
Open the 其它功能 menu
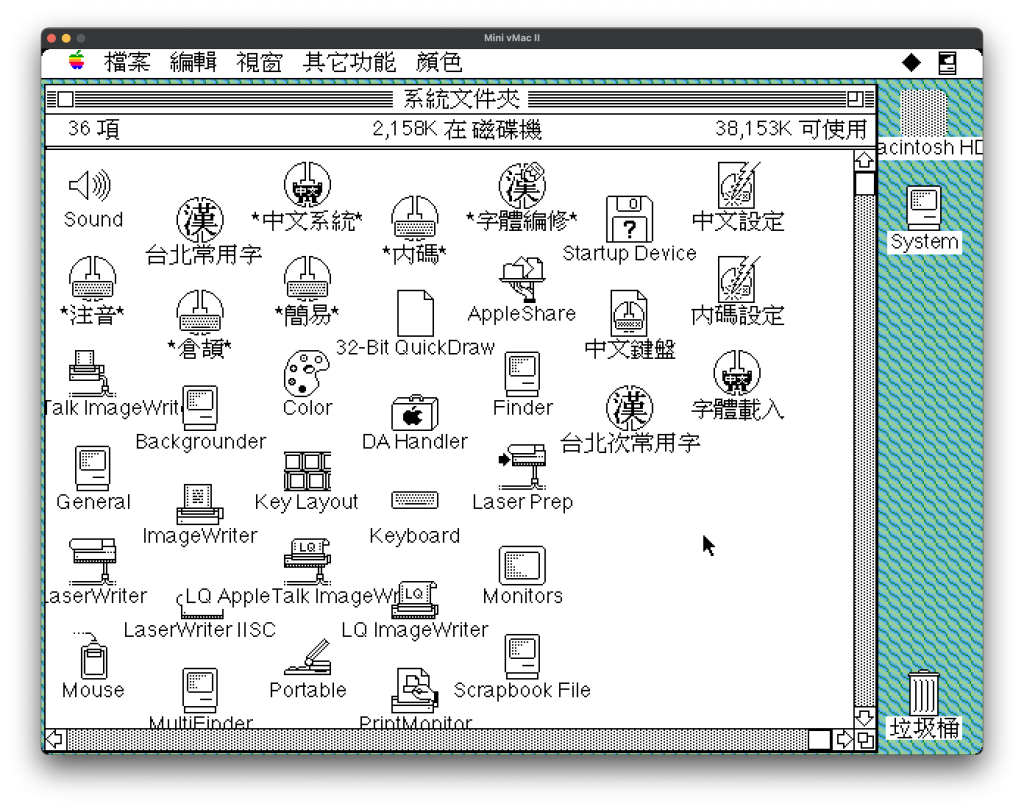coord(349,63)
